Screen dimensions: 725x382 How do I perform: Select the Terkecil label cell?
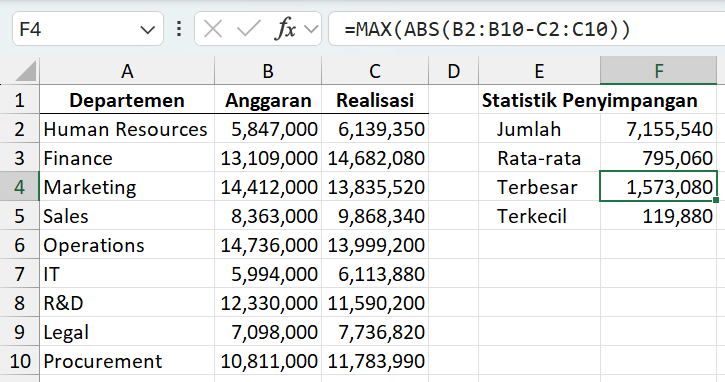(x=539, y=216)
